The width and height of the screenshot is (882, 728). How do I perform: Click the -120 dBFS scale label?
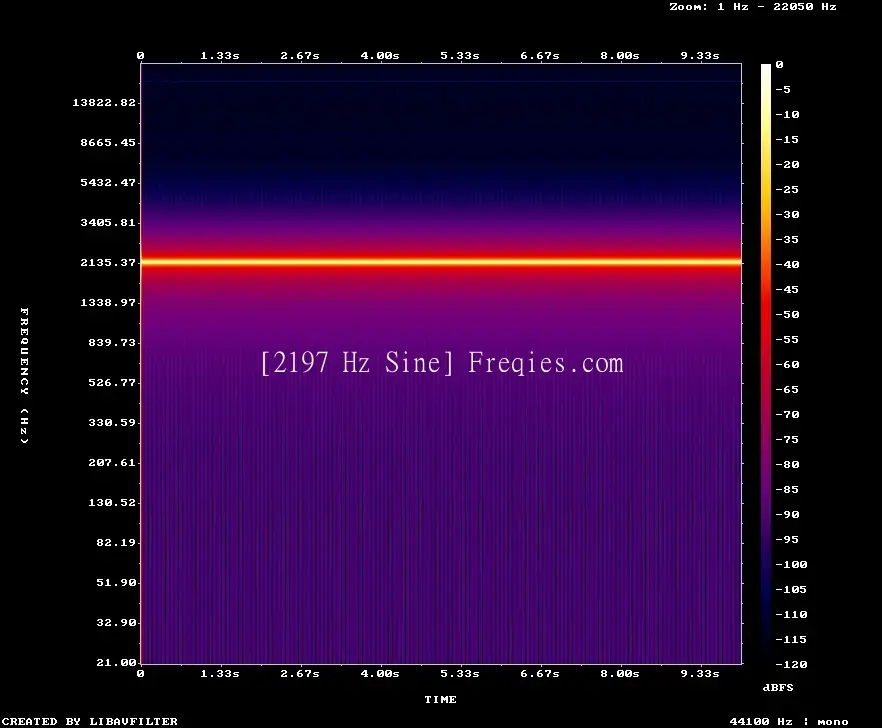tap(791, 664)
